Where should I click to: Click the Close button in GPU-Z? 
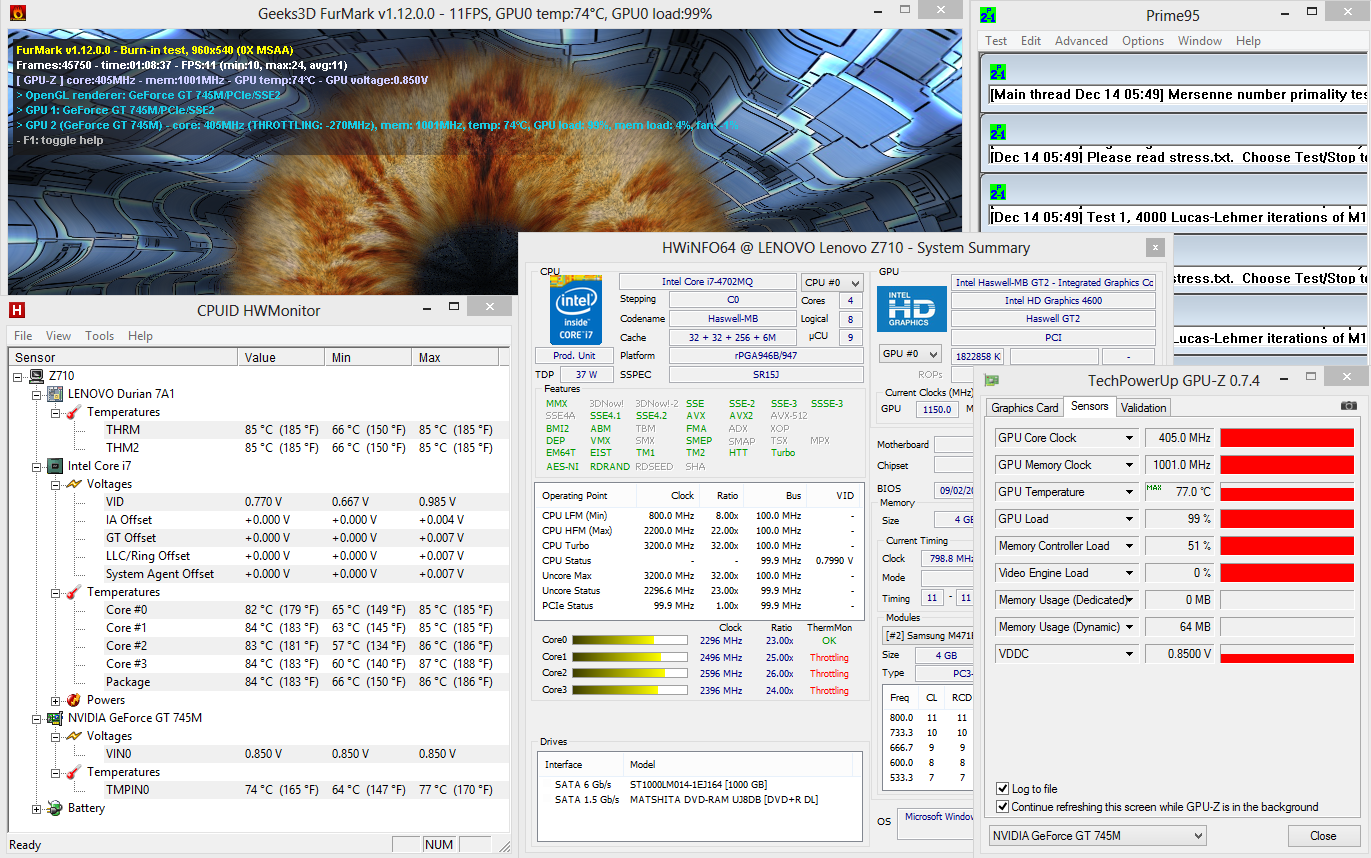click(x=1323, y=836)
